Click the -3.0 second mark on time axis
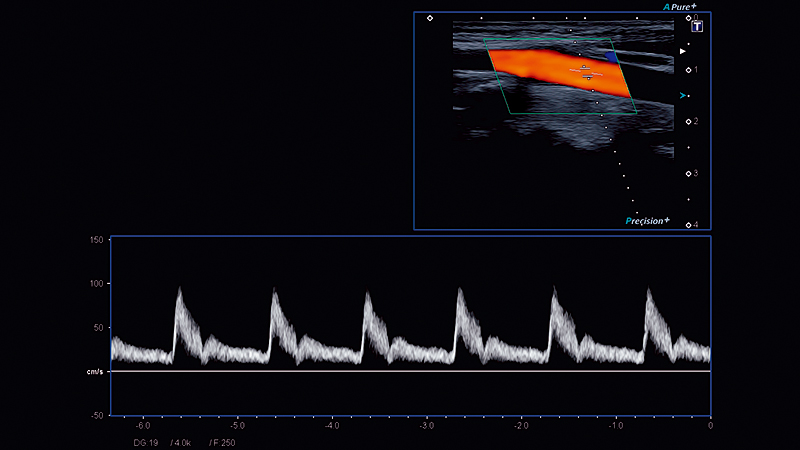Image resolution: width=800 pixels, height=450 pixels. pos(425,426)
